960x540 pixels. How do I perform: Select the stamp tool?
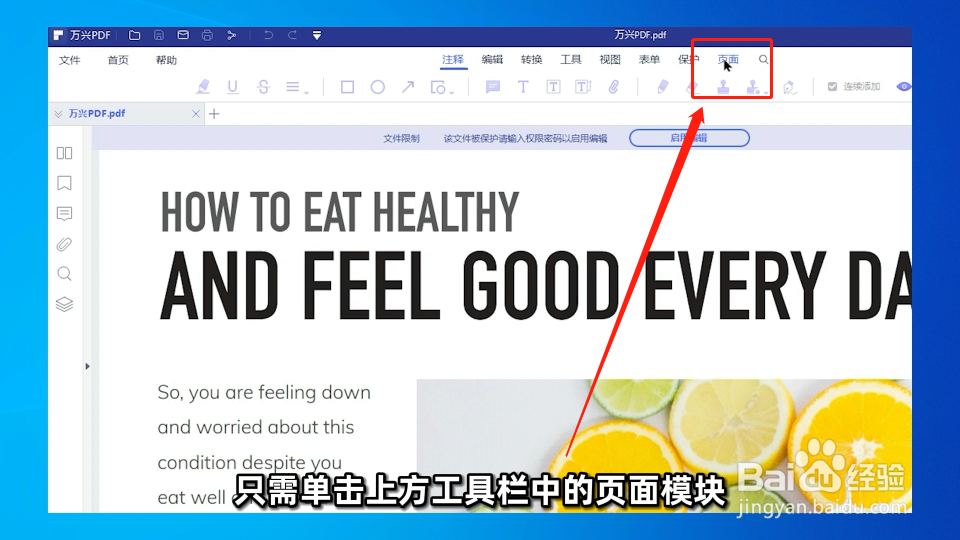pyautogui.click(x=724, y=87)
